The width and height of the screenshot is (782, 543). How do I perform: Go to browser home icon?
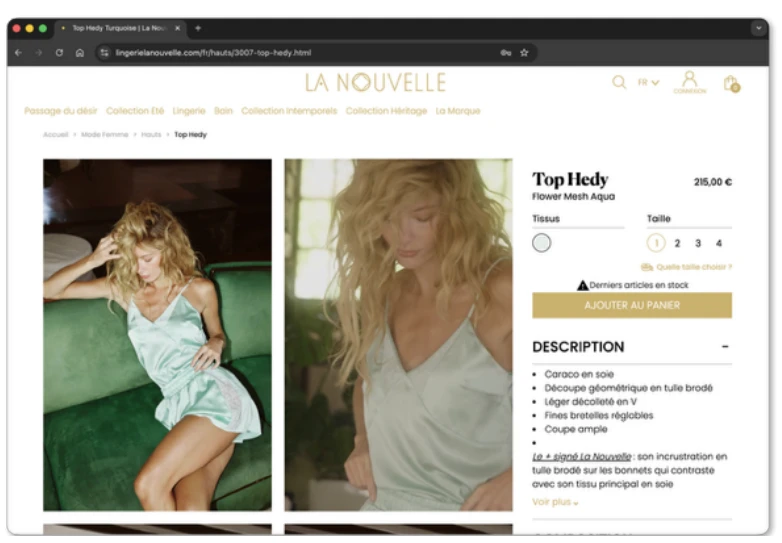click(x=80, y=52)
